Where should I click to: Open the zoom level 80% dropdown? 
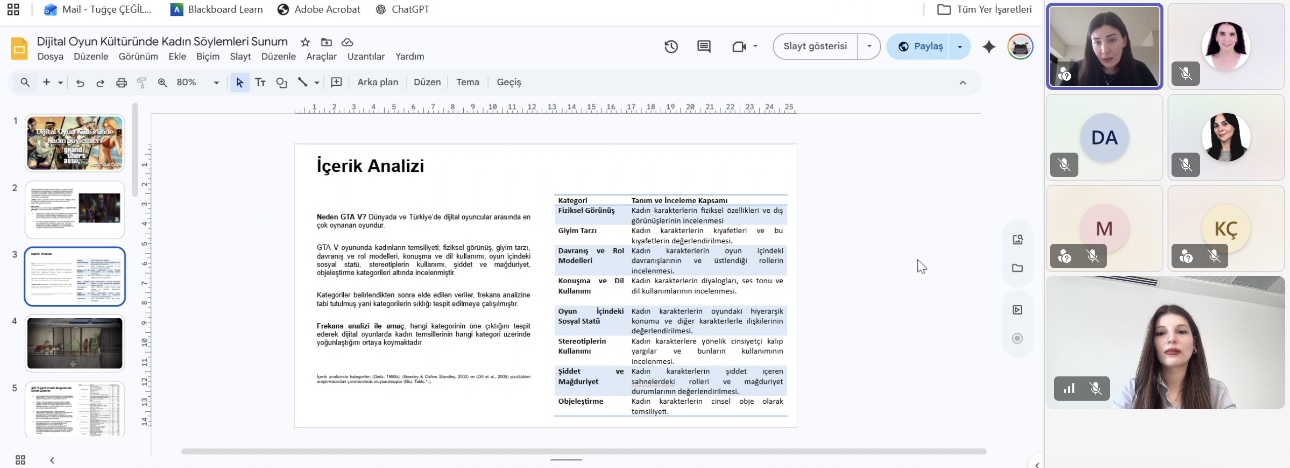[197, 82]
